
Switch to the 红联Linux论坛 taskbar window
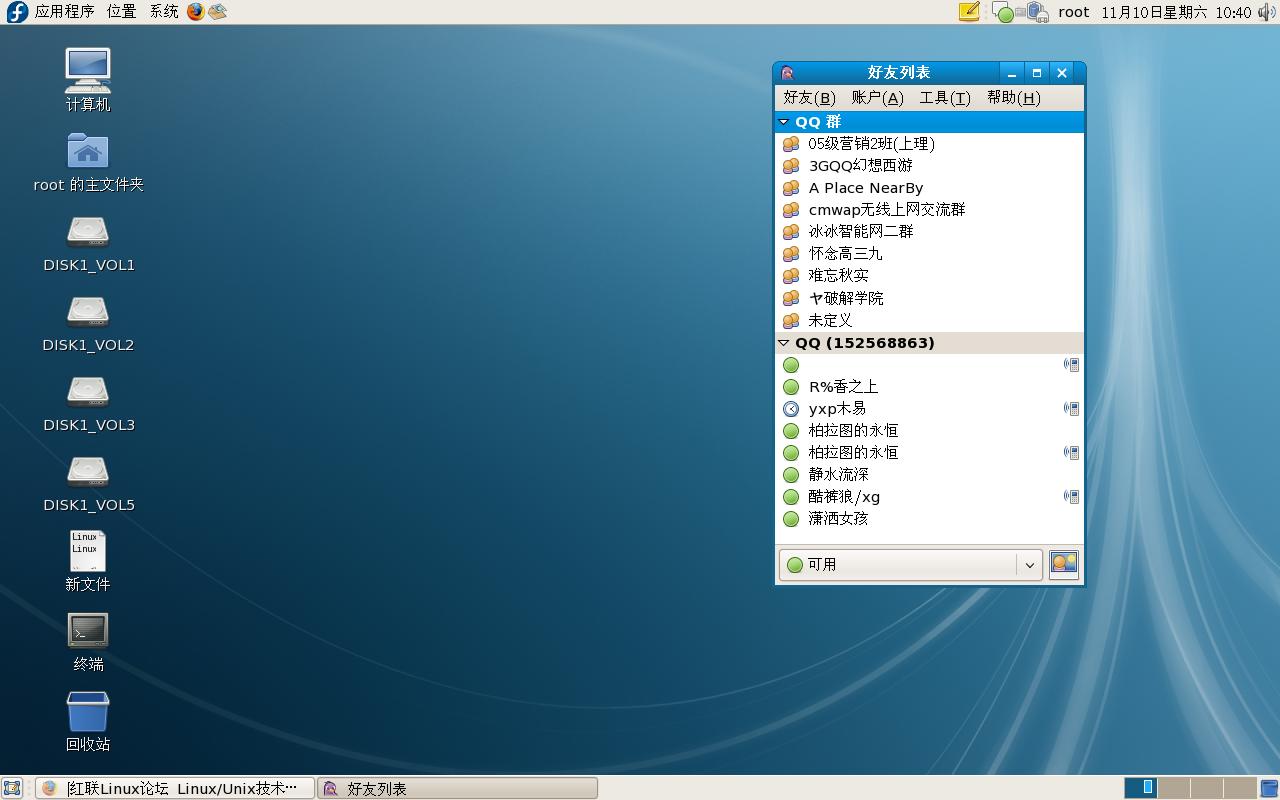click(x=170, y=788)
